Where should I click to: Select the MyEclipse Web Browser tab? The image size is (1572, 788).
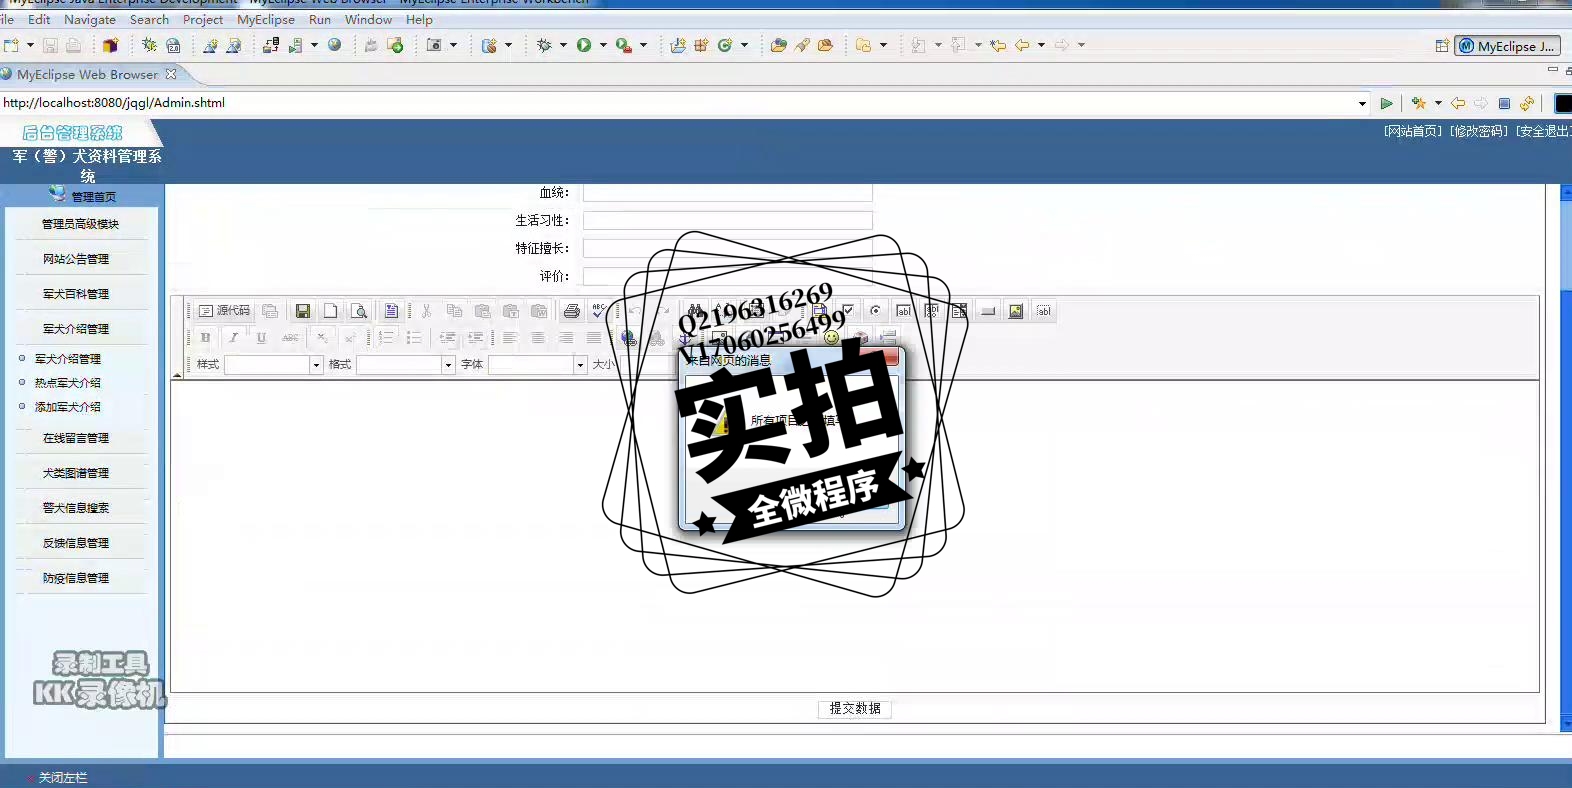(x=88, y=74)
